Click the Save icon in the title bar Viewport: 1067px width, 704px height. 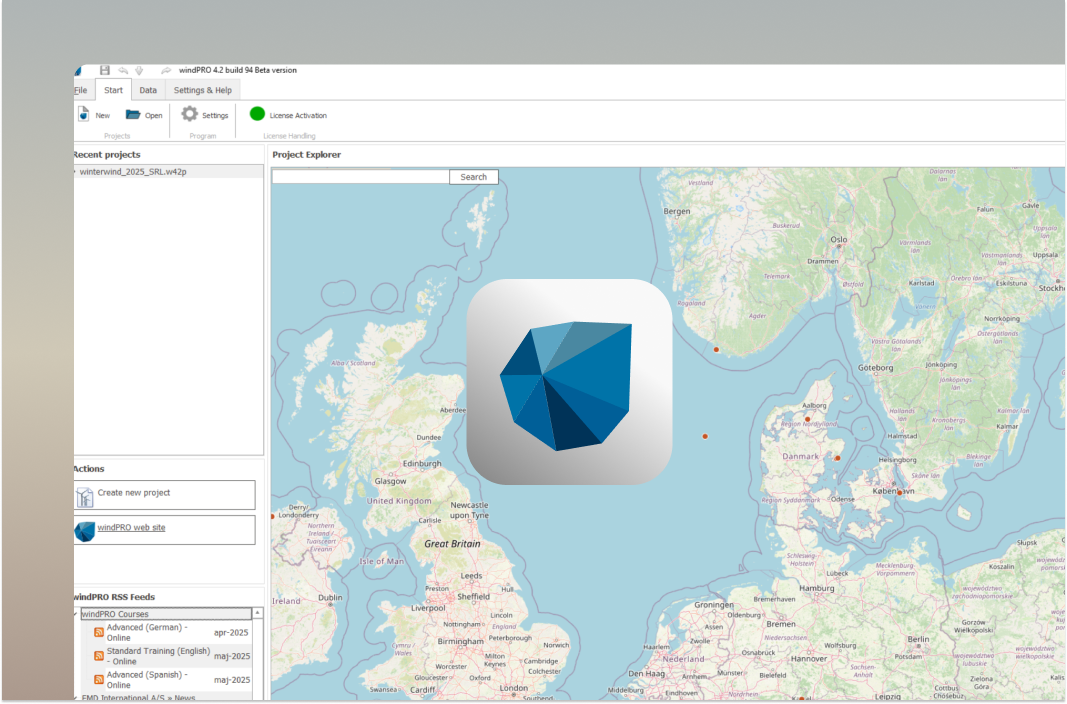point(104,70)
